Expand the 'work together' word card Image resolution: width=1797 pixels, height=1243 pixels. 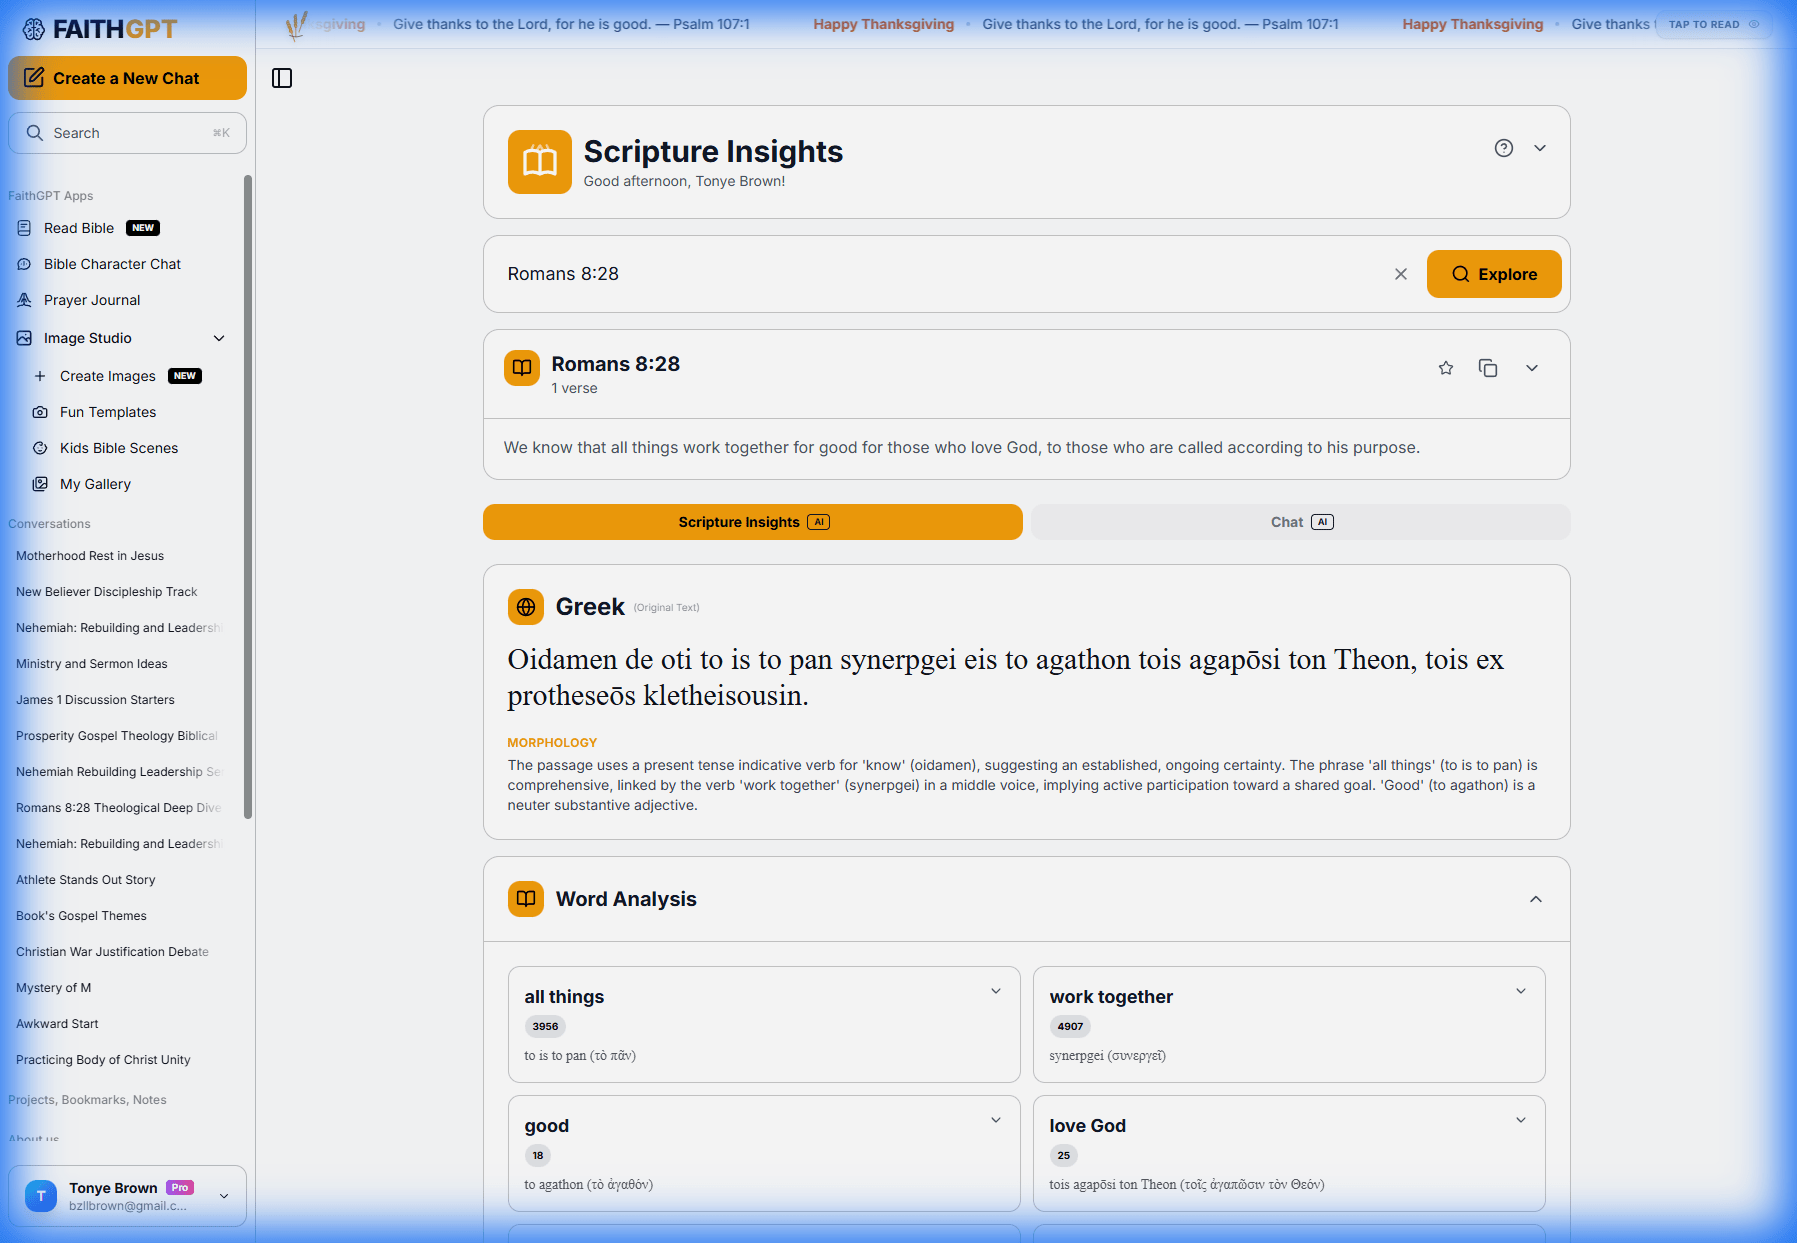point(1521,991)
